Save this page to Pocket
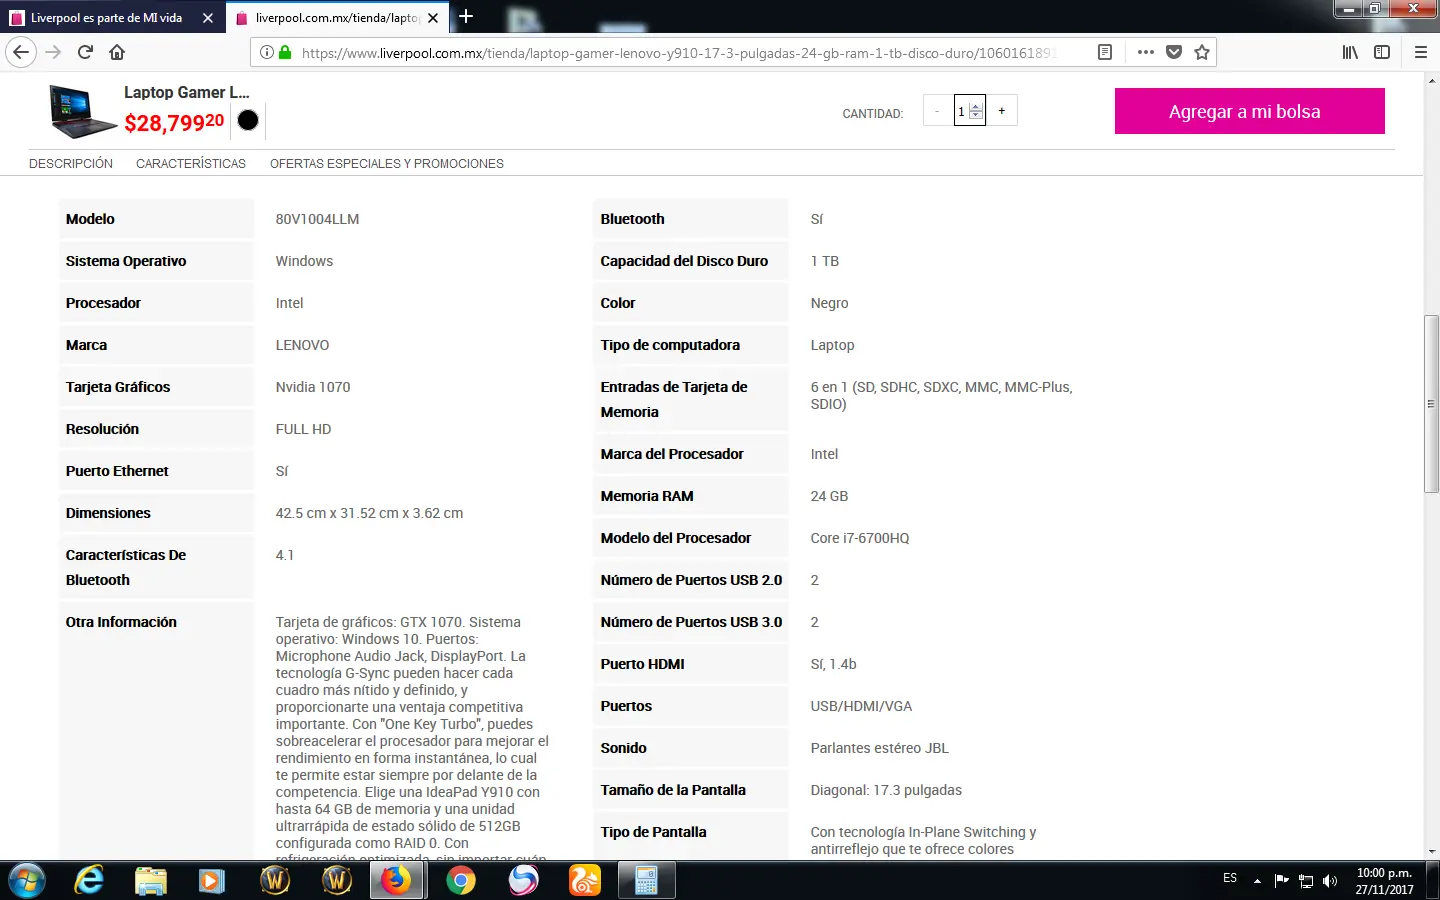1440x900 pixels. pos(1174,52)
